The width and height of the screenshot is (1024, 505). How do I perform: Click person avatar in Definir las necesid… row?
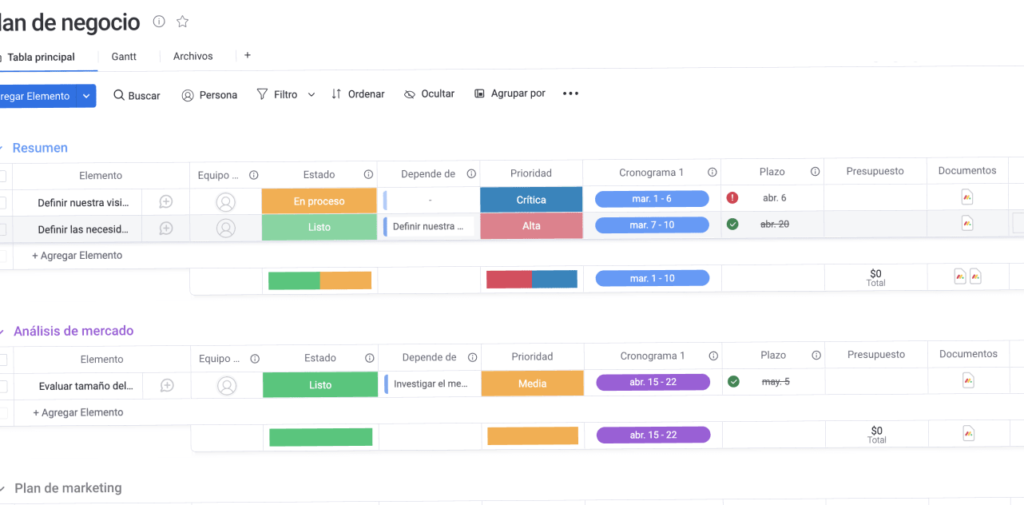click(226, 228)
